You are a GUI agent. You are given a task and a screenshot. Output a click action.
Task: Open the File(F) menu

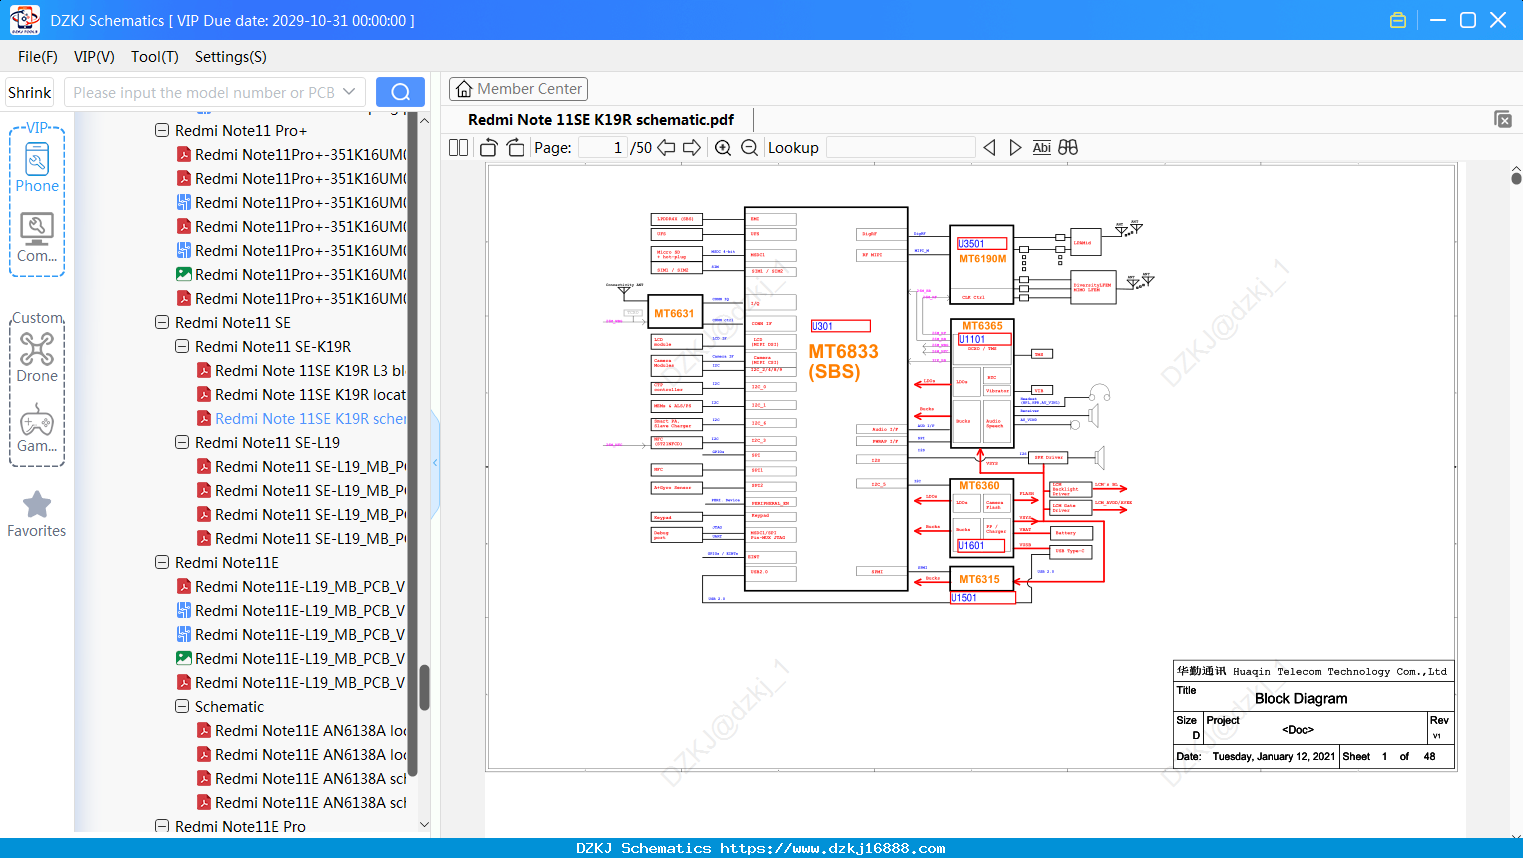pyautogui.click(x=38, y=57)
